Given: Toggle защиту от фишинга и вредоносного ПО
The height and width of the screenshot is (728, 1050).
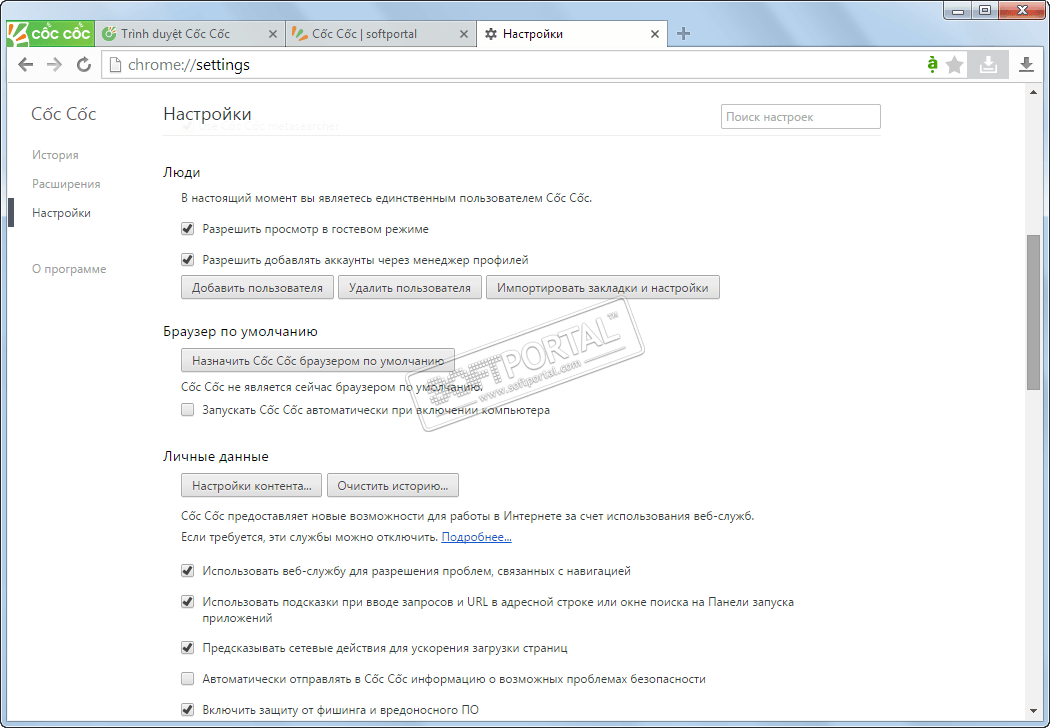Looking at the screenshot, I should (x=188, y=710).
